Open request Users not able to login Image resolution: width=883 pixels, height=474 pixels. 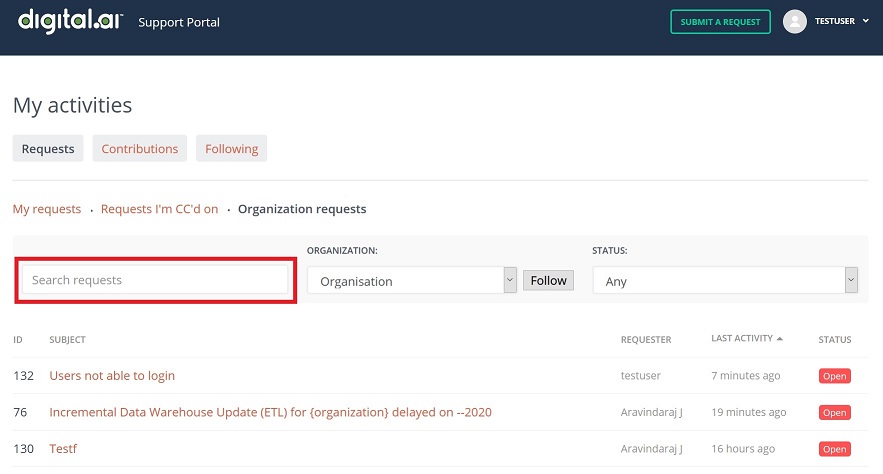[112, 376]
